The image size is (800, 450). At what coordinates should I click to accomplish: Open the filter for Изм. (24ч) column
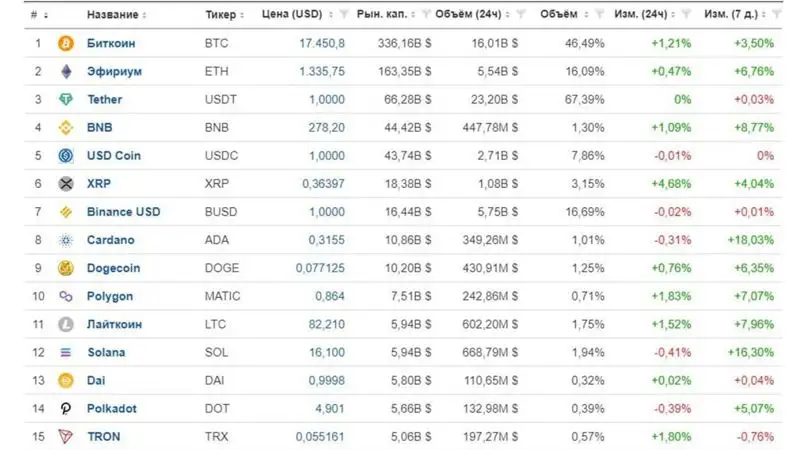click(x=687, y=15)
